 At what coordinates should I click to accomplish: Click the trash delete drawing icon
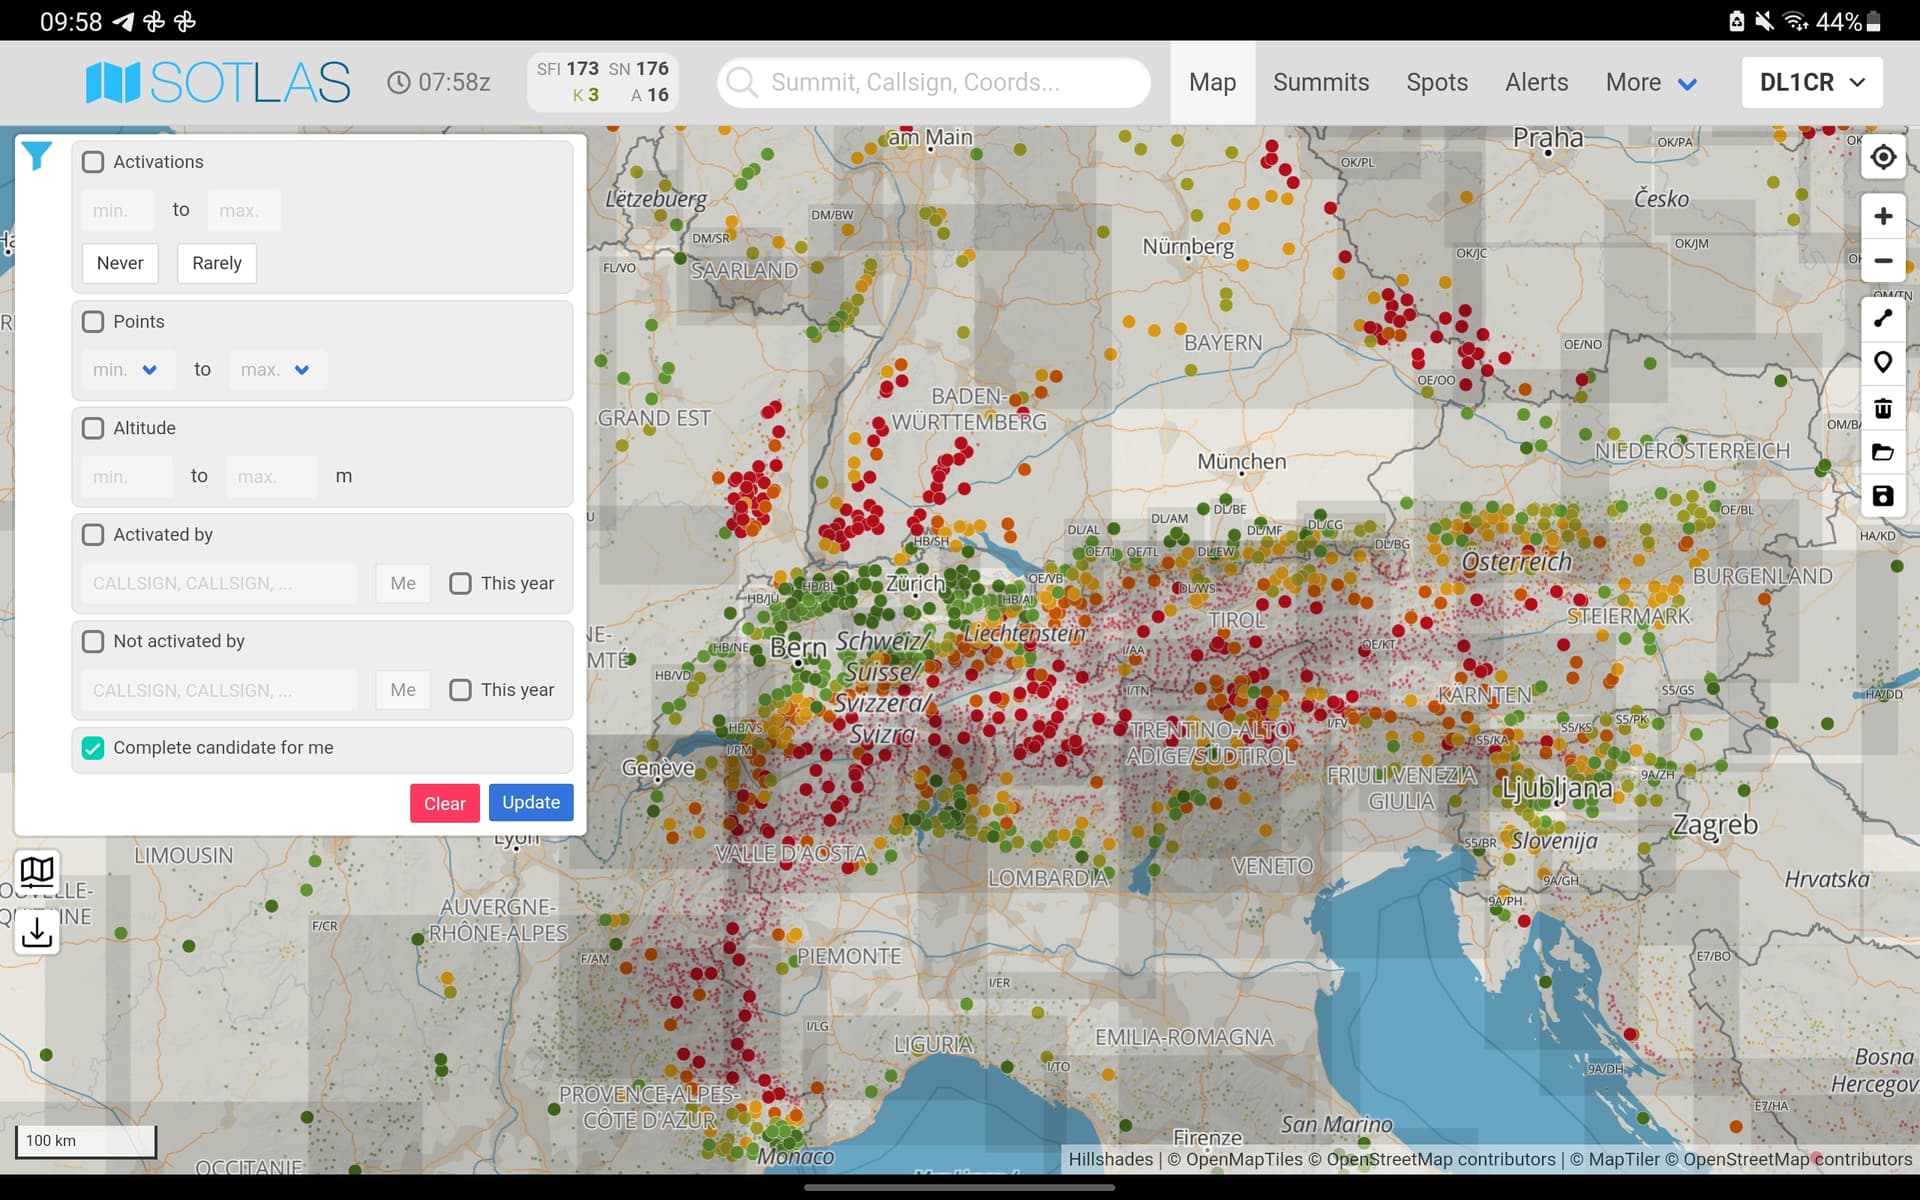(1883, 407)
